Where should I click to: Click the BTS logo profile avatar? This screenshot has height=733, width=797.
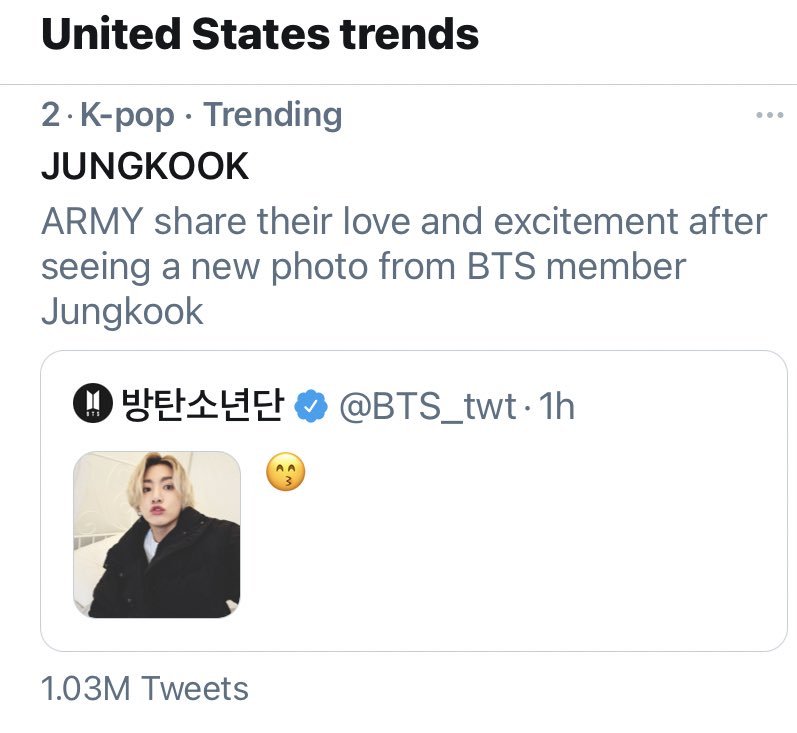pyautogui.click(x=92, y=405)
